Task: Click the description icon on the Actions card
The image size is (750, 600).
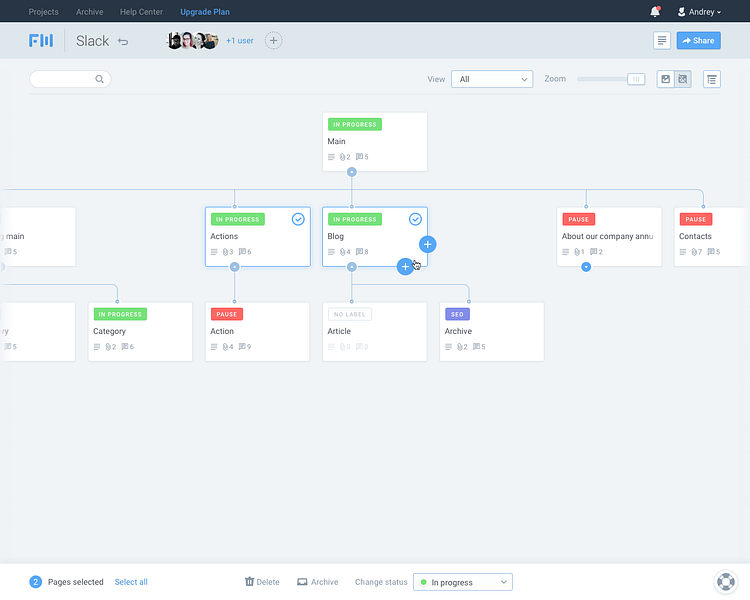Action: pos(214,252)
